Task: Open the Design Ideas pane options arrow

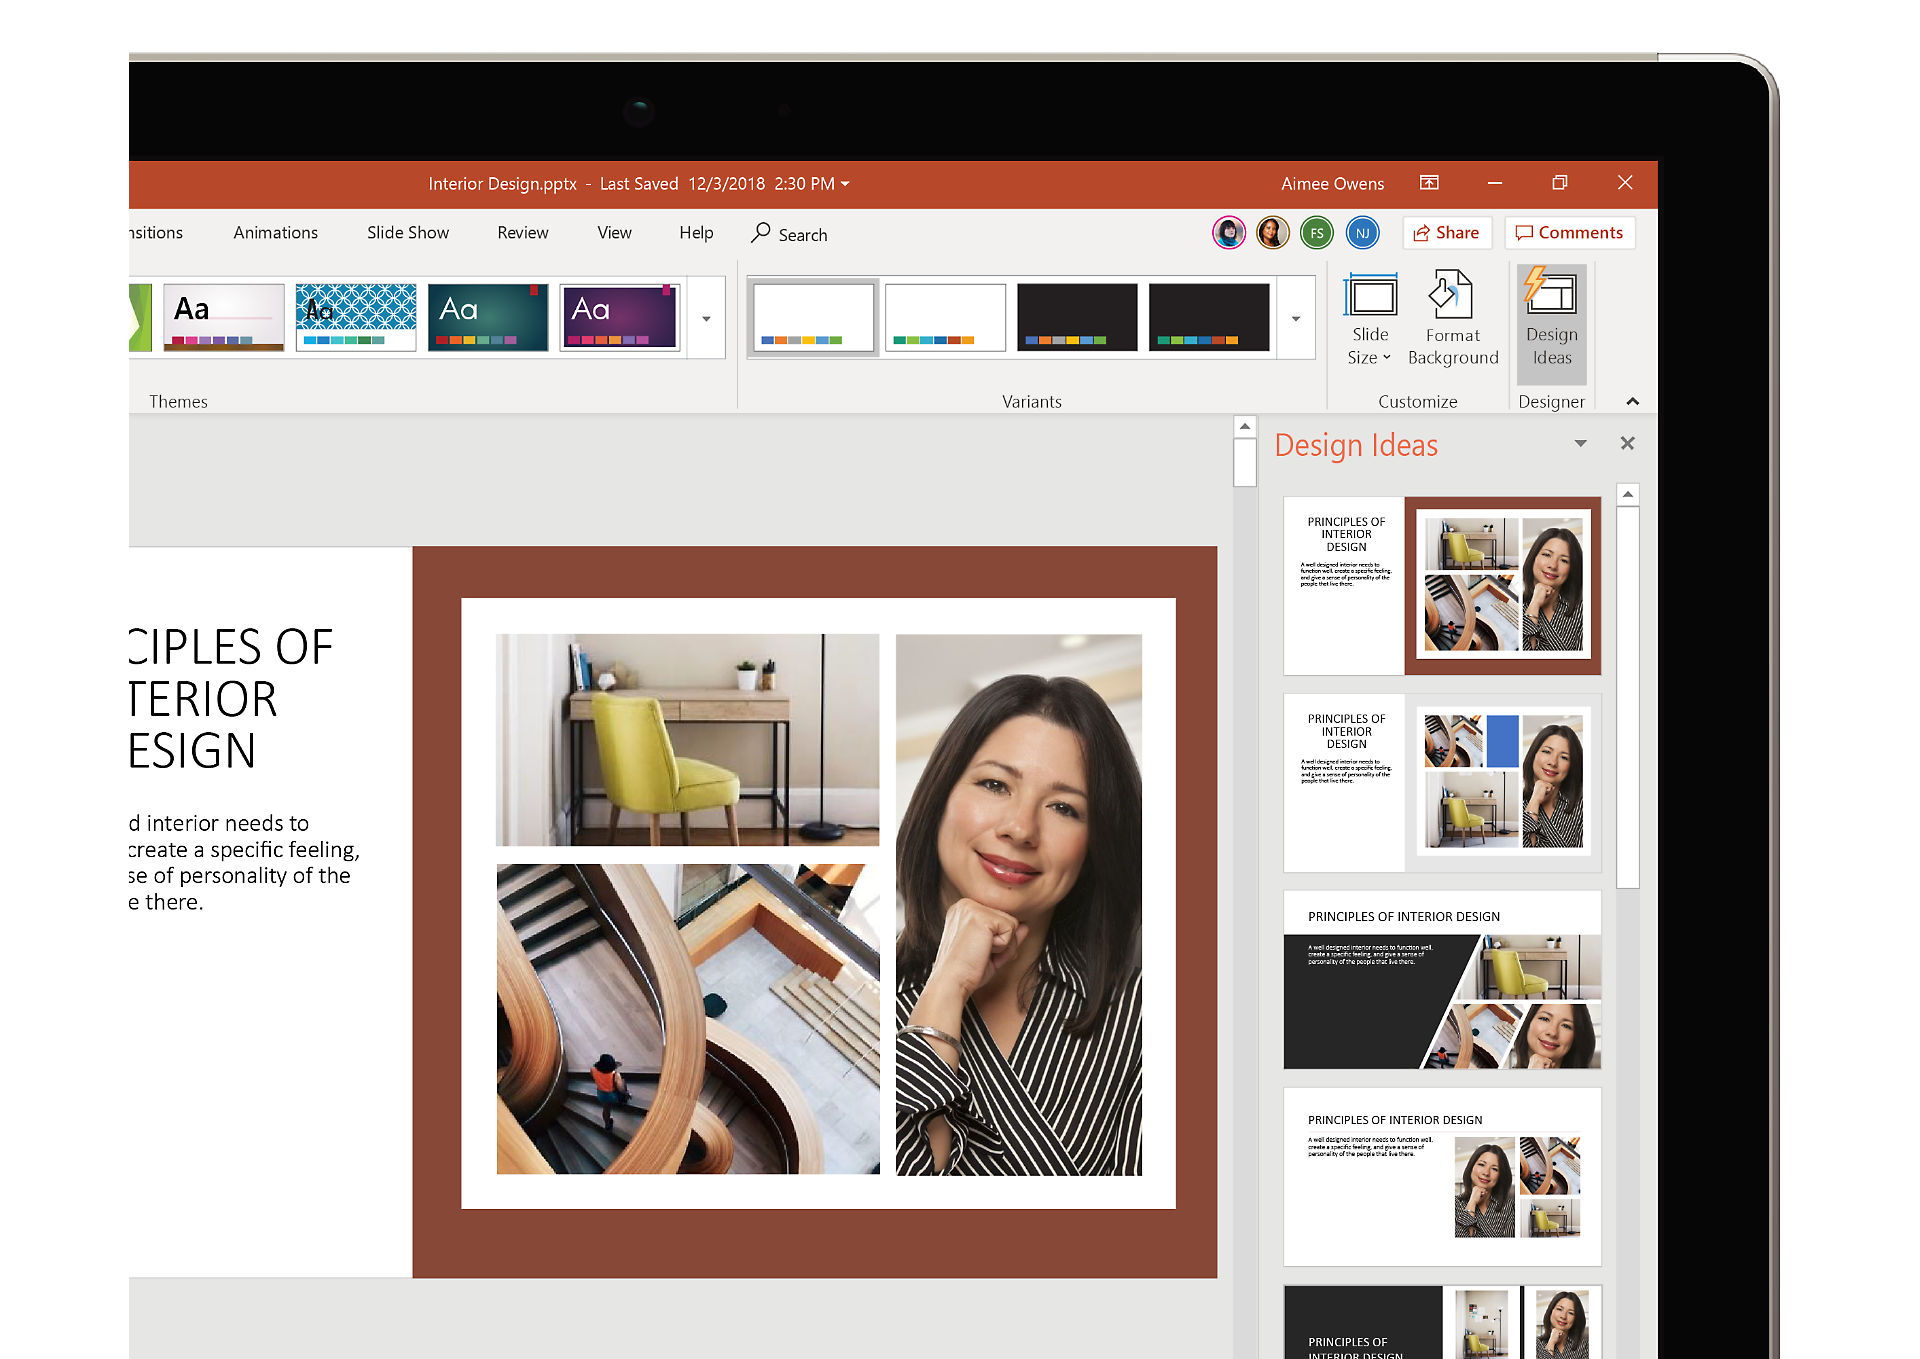Action: (1580, 443)
